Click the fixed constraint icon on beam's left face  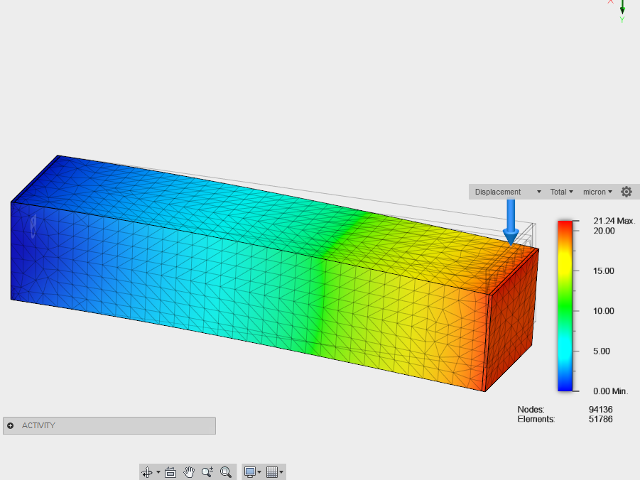click(x=31, y=226)
